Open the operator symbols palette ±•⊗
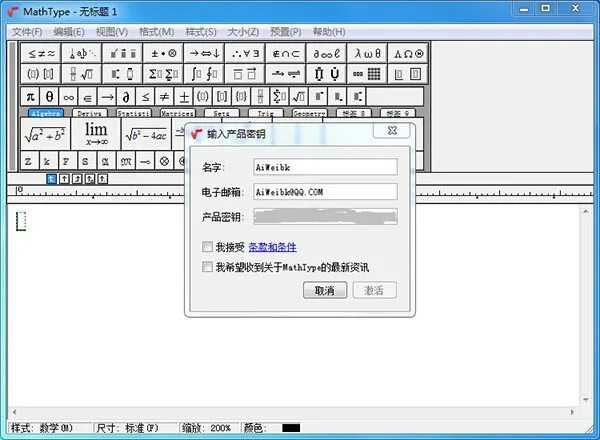This screenshot has width=600, height=440. click(x=163, y=54)
